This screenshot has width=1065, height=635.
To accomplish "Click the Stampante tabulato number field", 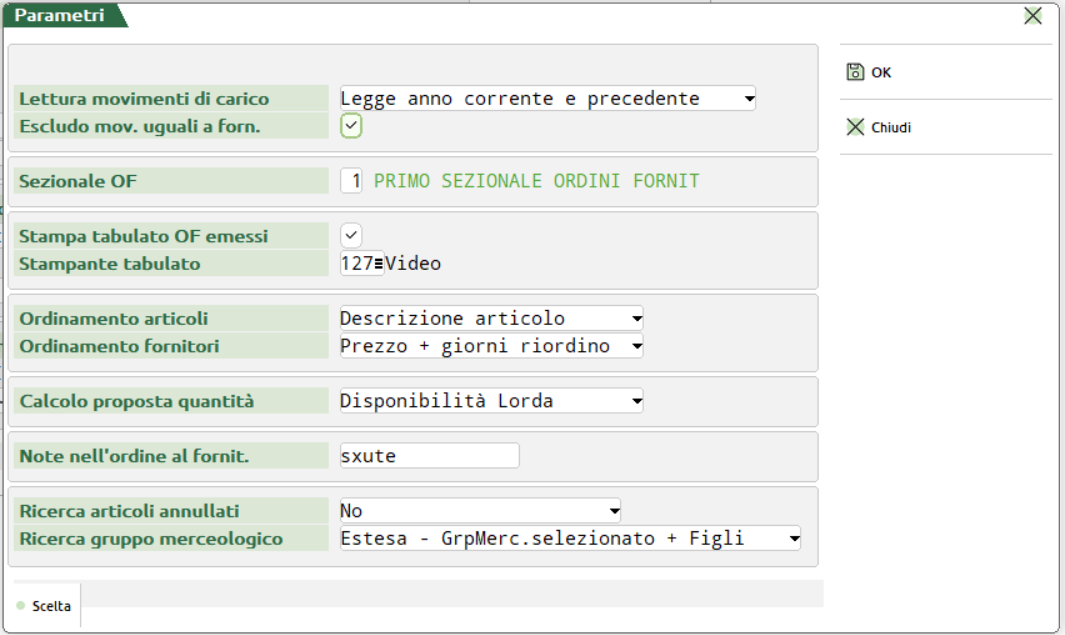I will coord(356,264).
